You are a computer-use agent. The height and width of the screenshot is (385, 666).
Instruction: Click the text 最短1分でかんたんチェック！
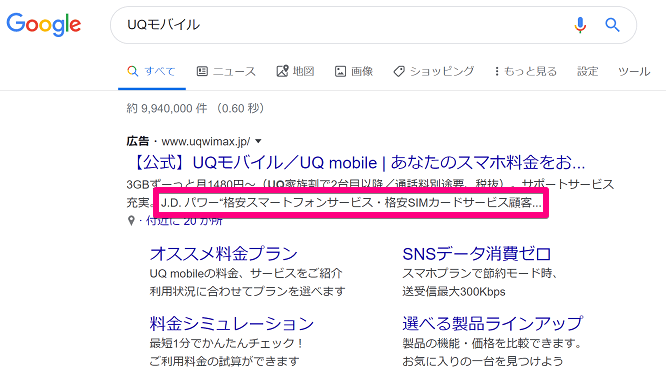pyautogui.click(x=227, y=343)
